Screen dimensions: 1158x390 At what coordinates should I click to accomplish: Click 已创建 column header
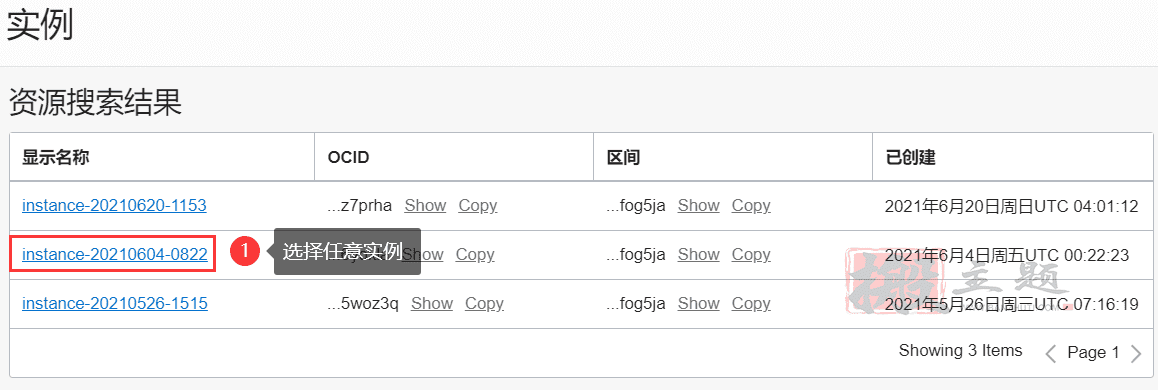(911, 157)
